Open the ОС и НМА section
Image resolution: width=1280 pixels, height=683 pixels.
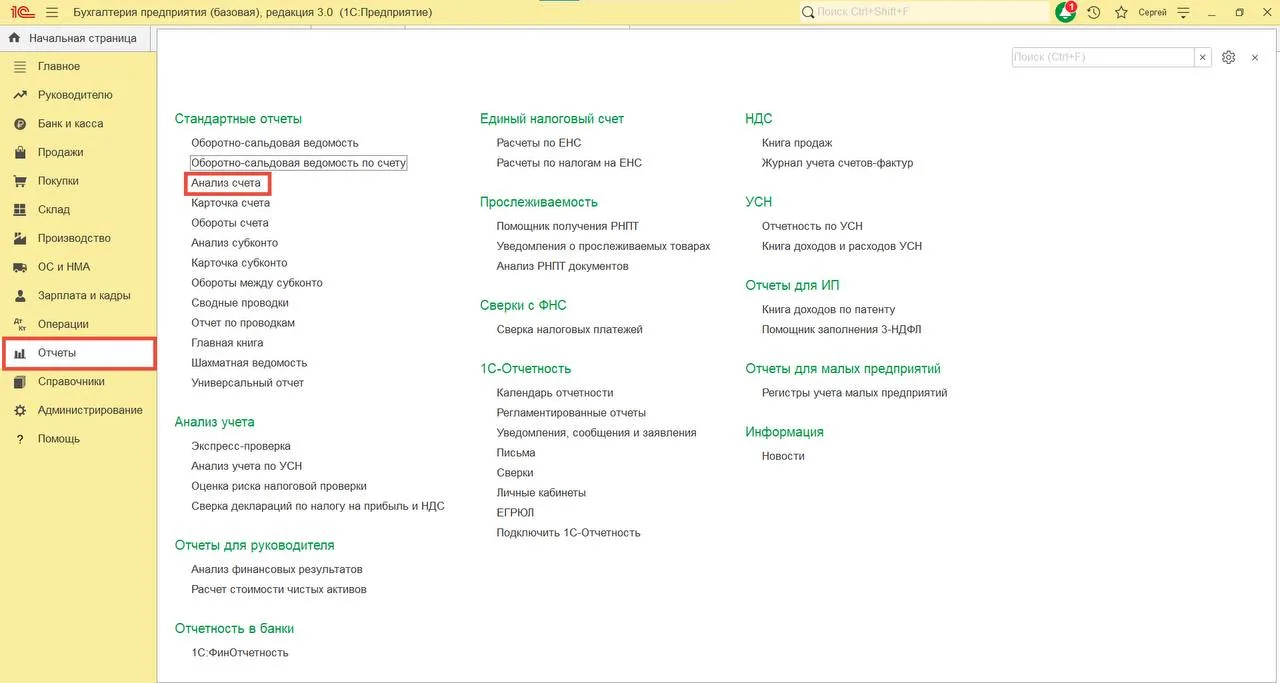[78, 267]
